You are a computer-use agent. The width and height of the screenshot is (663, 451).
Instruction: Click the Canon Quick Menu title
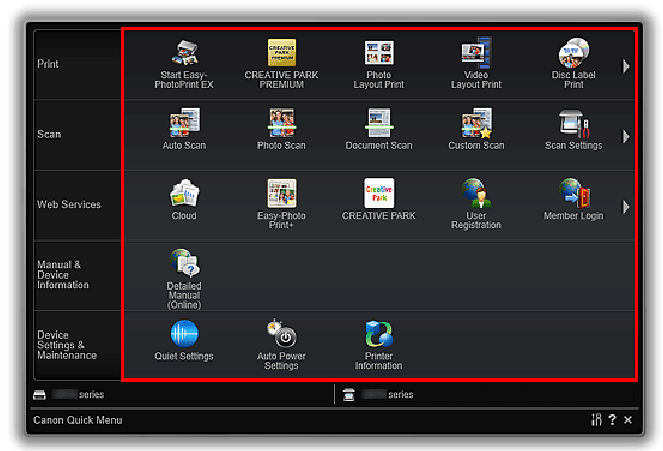tap(78, 420)
